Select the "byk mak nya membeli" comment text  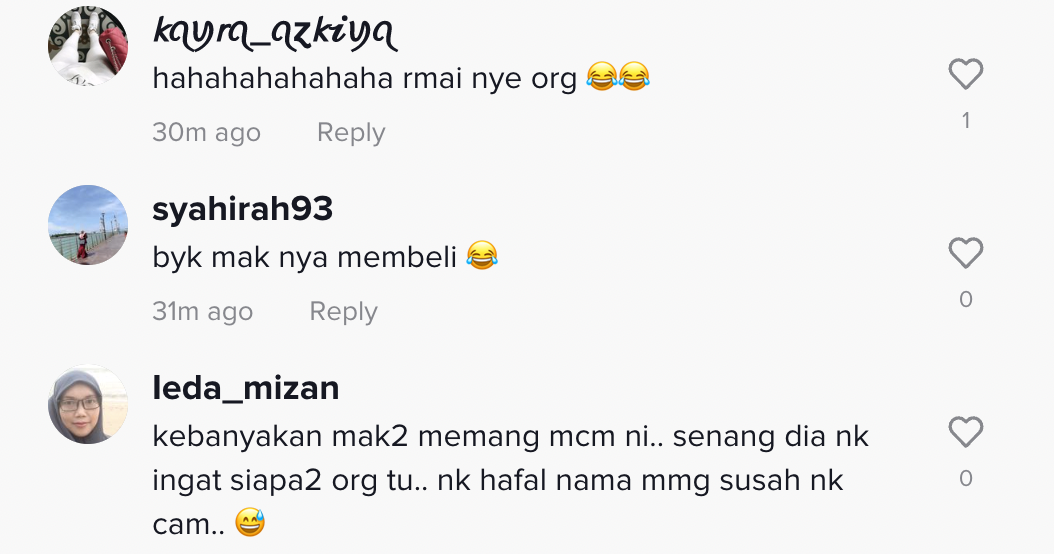304,257
